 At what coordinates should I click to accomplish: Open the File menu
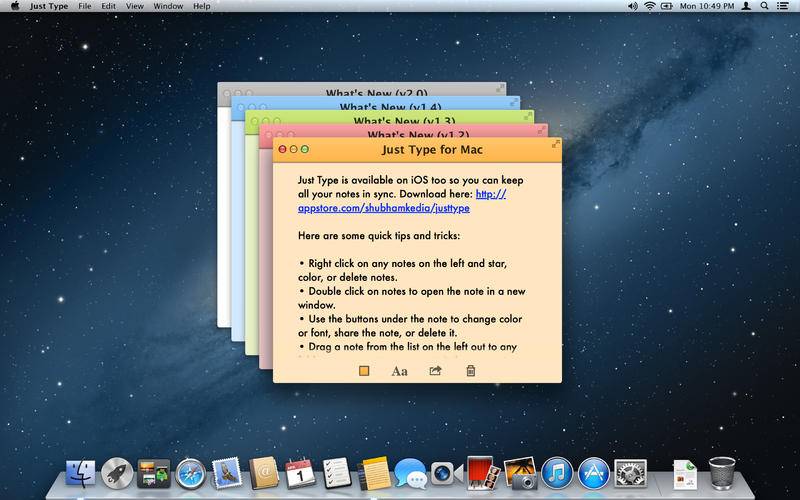pyautogui.click(x=85, y=6)
